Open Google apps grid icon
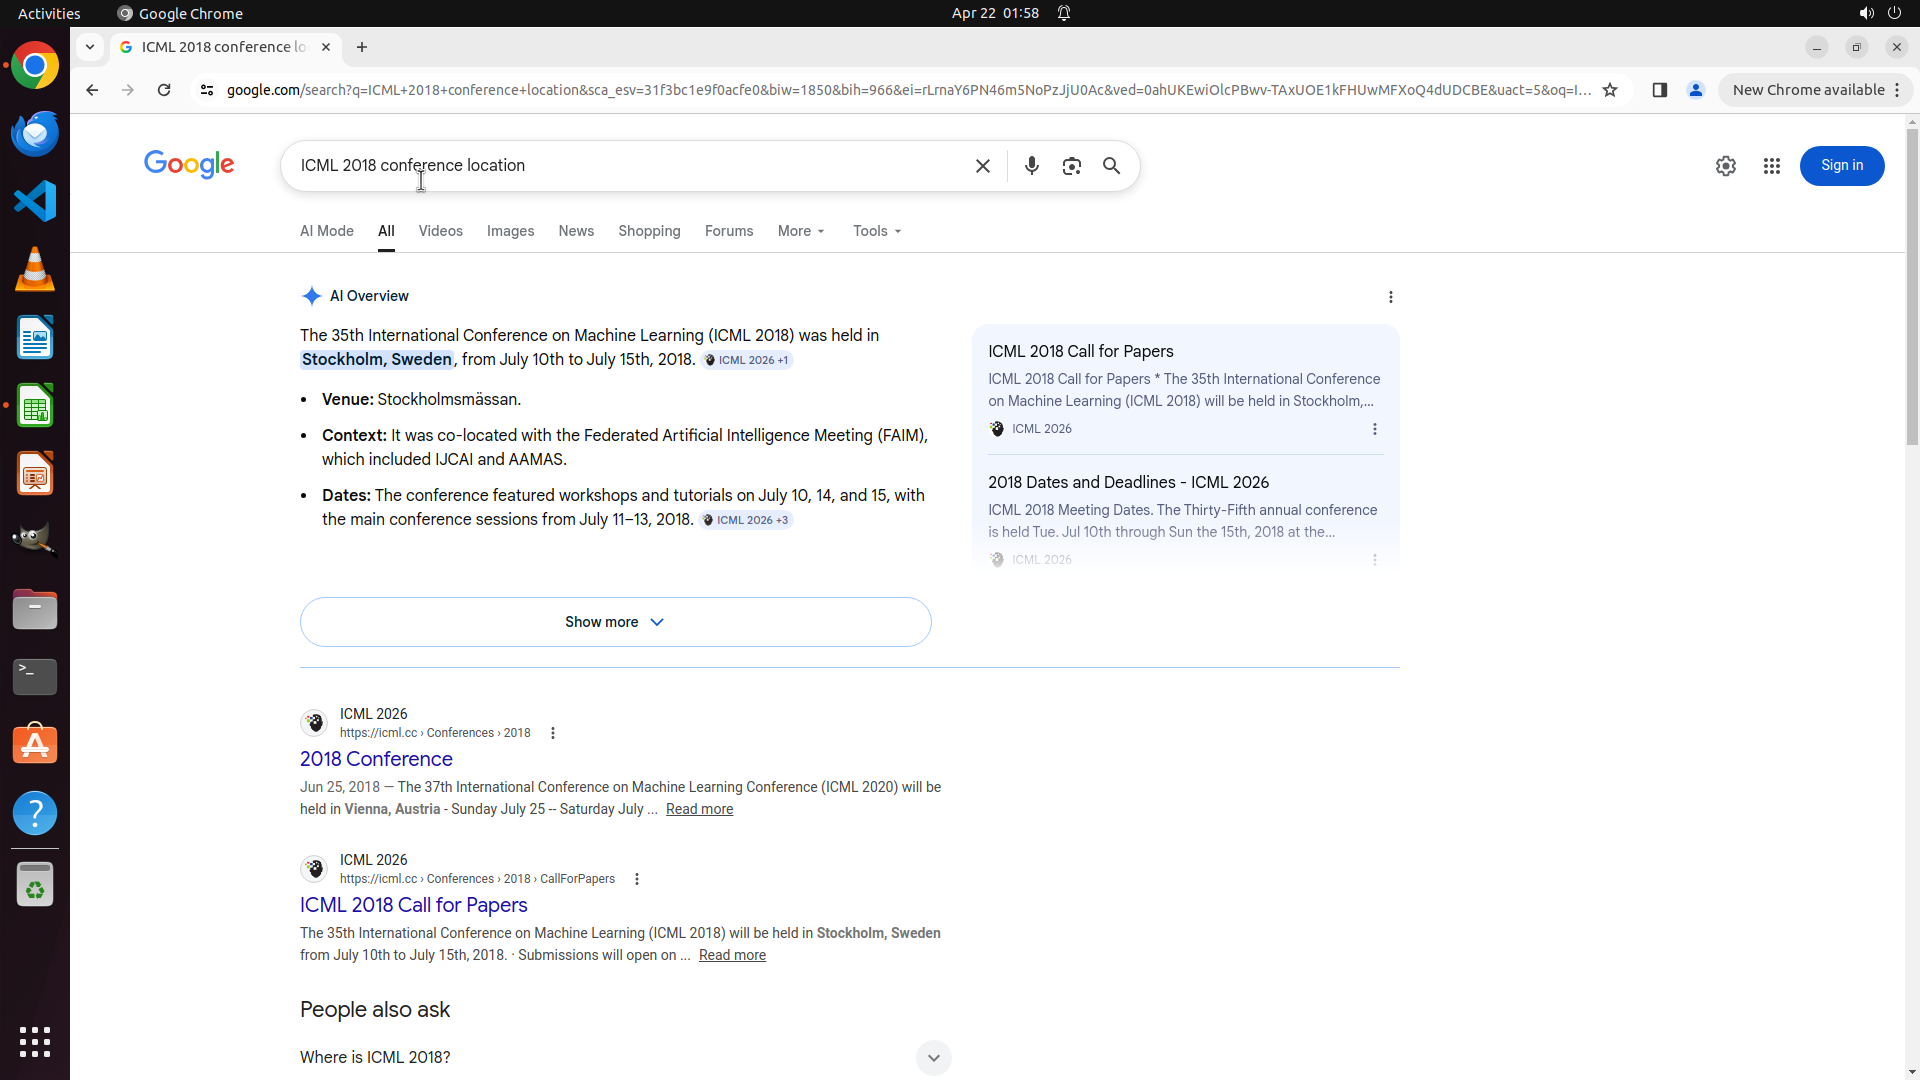 pos(1771,166)
